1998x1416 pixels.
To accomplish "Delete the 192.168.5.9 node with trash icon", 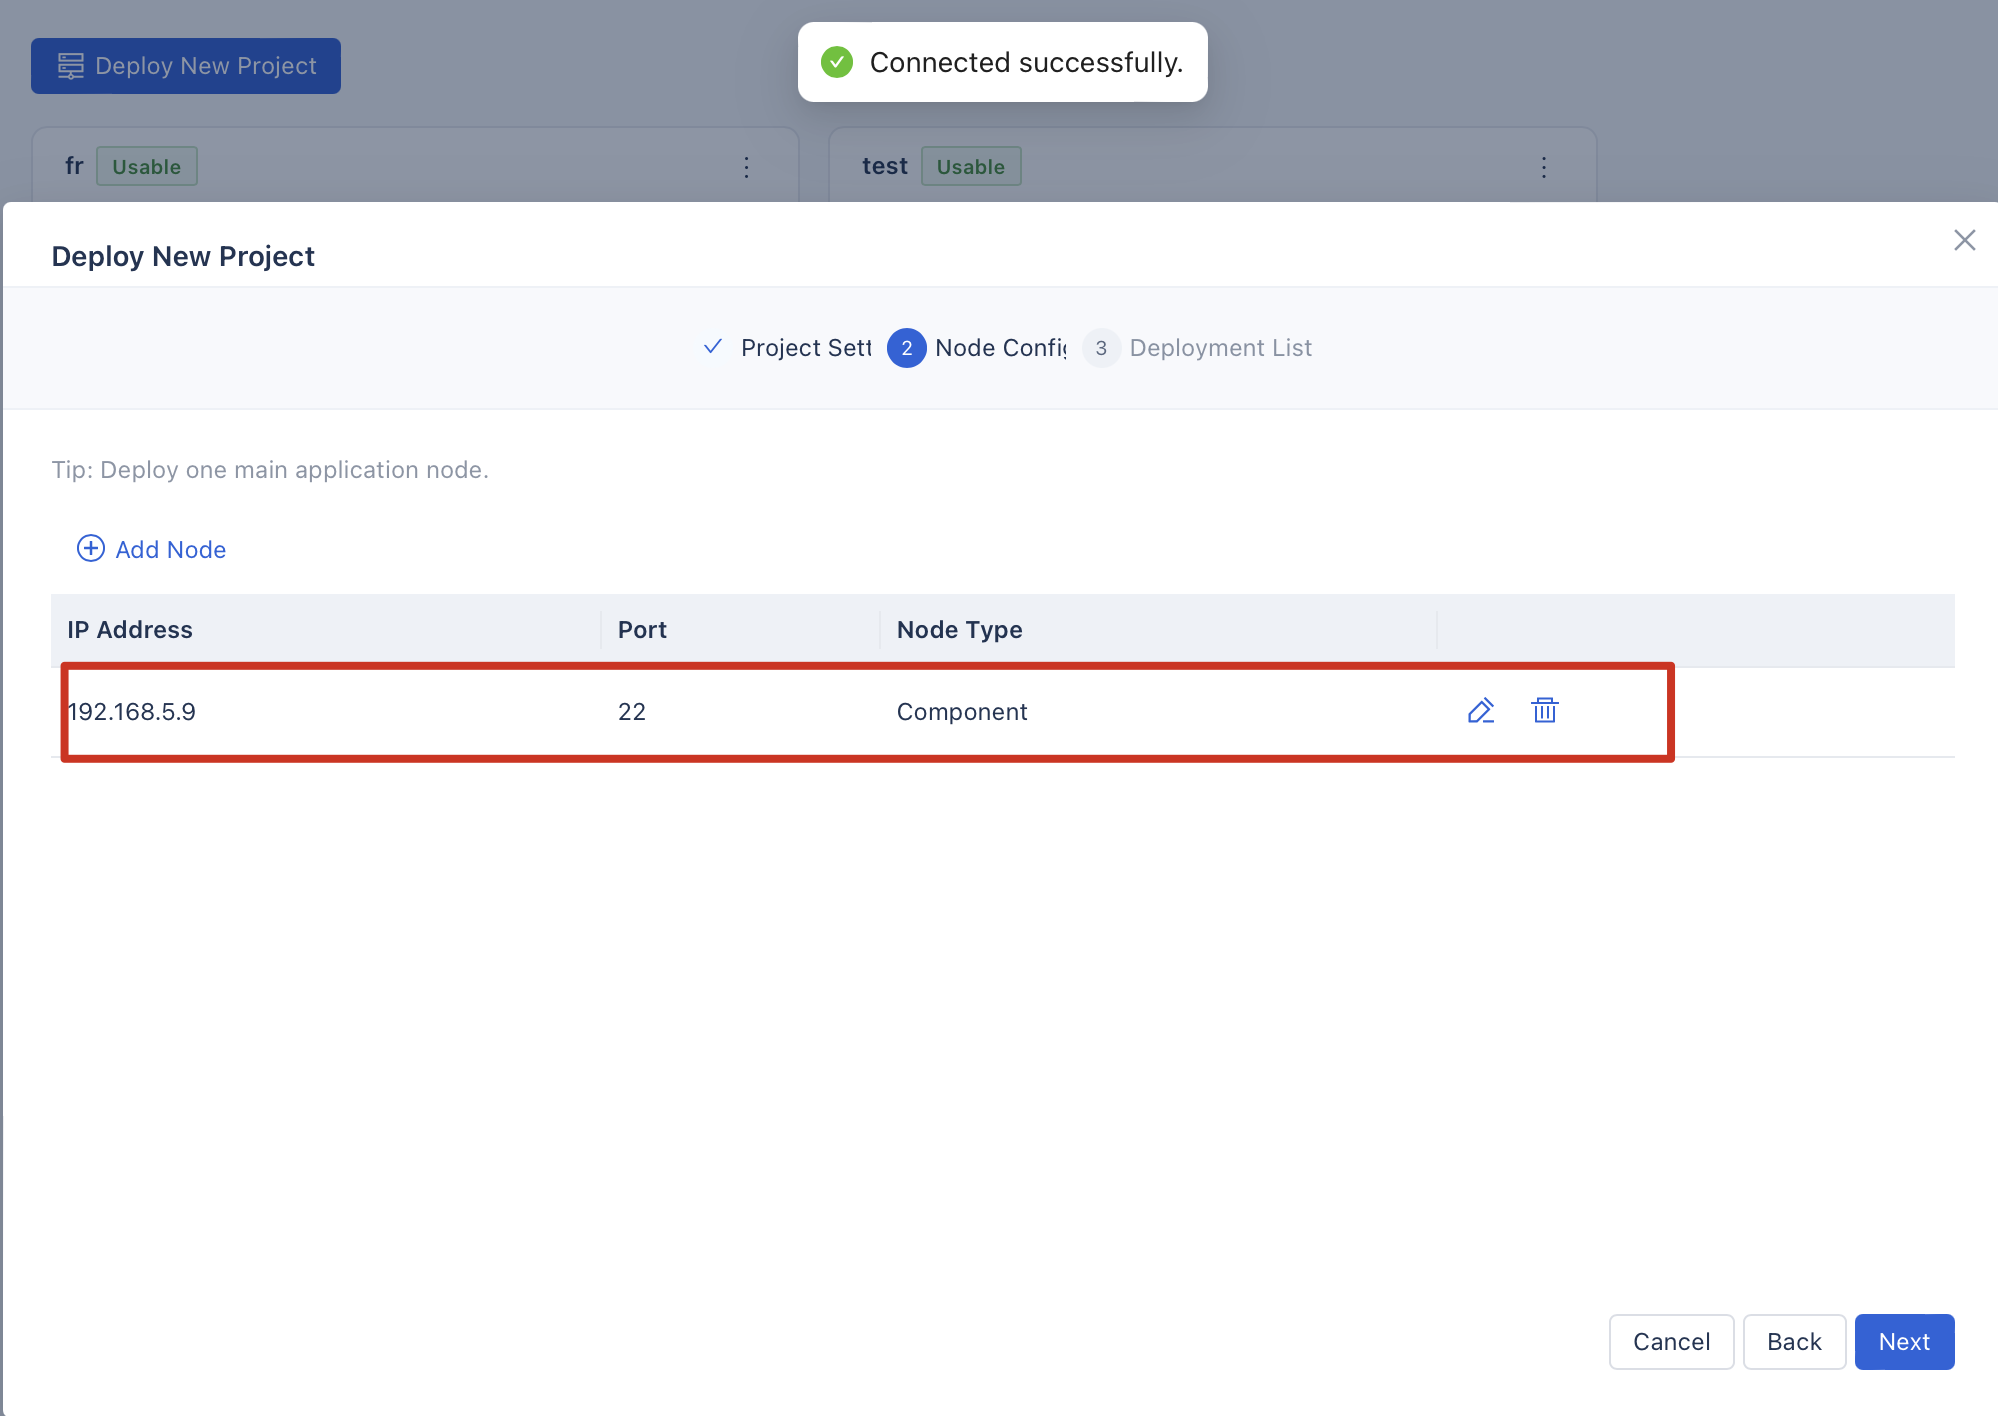I will point(1544,711).
